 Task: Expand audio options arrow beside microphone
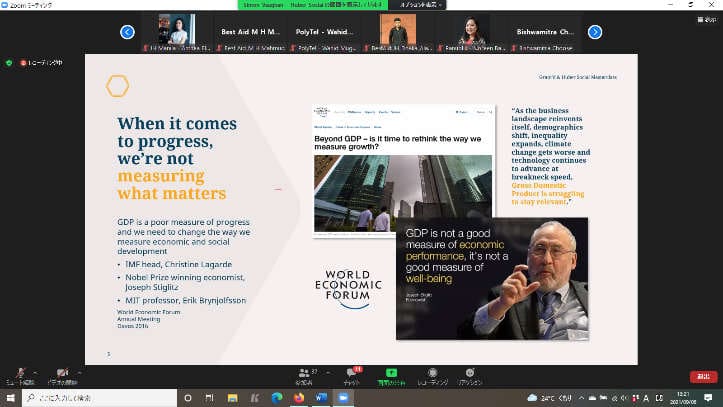click(x=36, y=372)
